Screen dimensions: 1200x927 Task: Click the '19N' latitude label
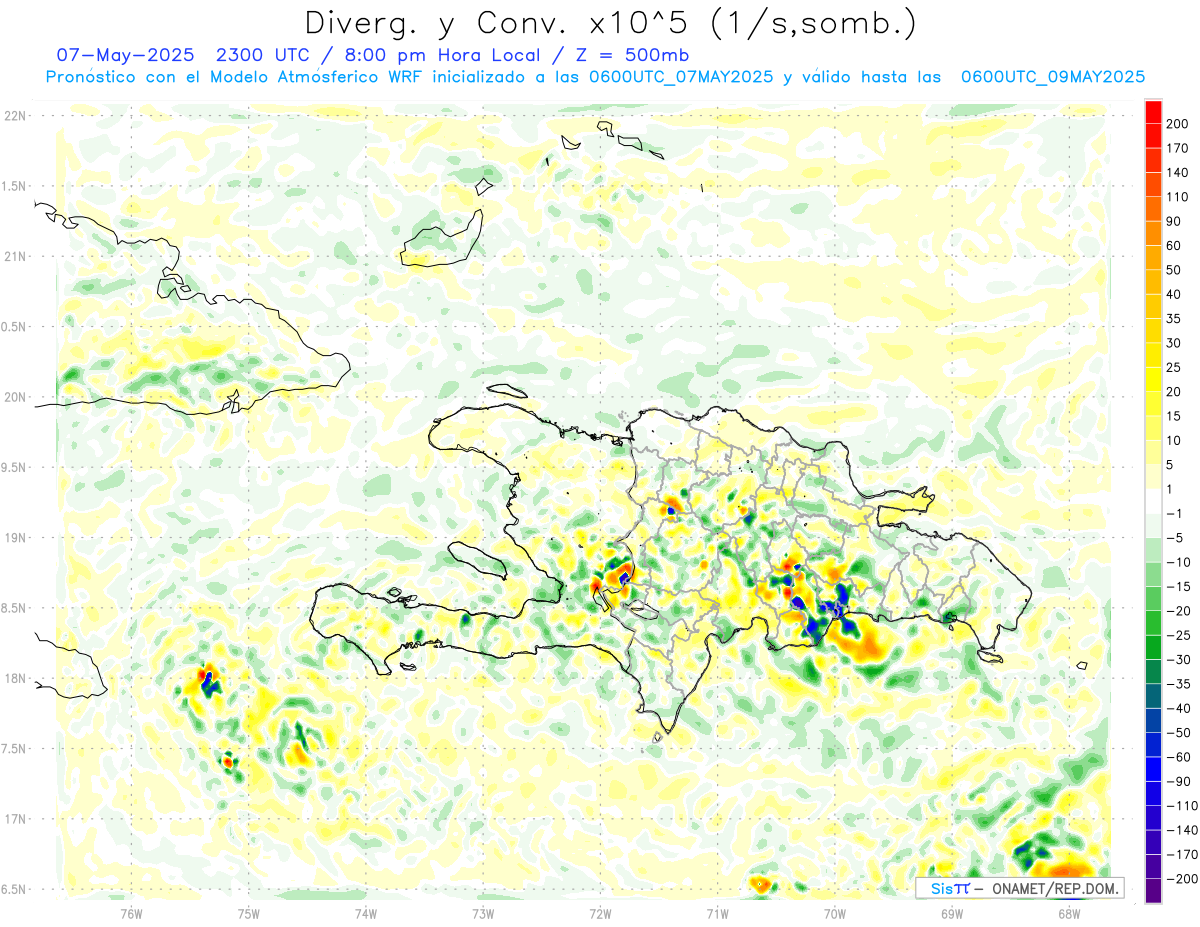tap(16, 538)
